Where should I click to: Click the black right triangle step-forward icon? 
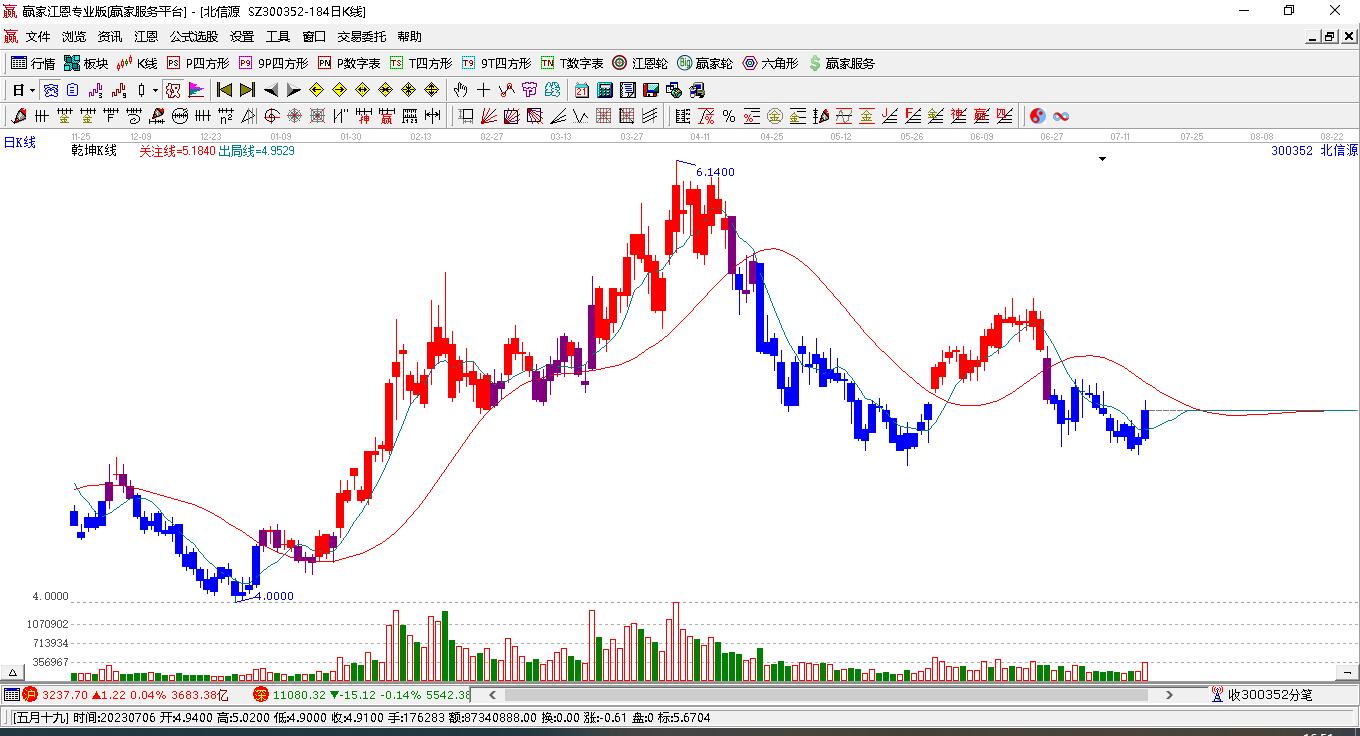[293, 90]
